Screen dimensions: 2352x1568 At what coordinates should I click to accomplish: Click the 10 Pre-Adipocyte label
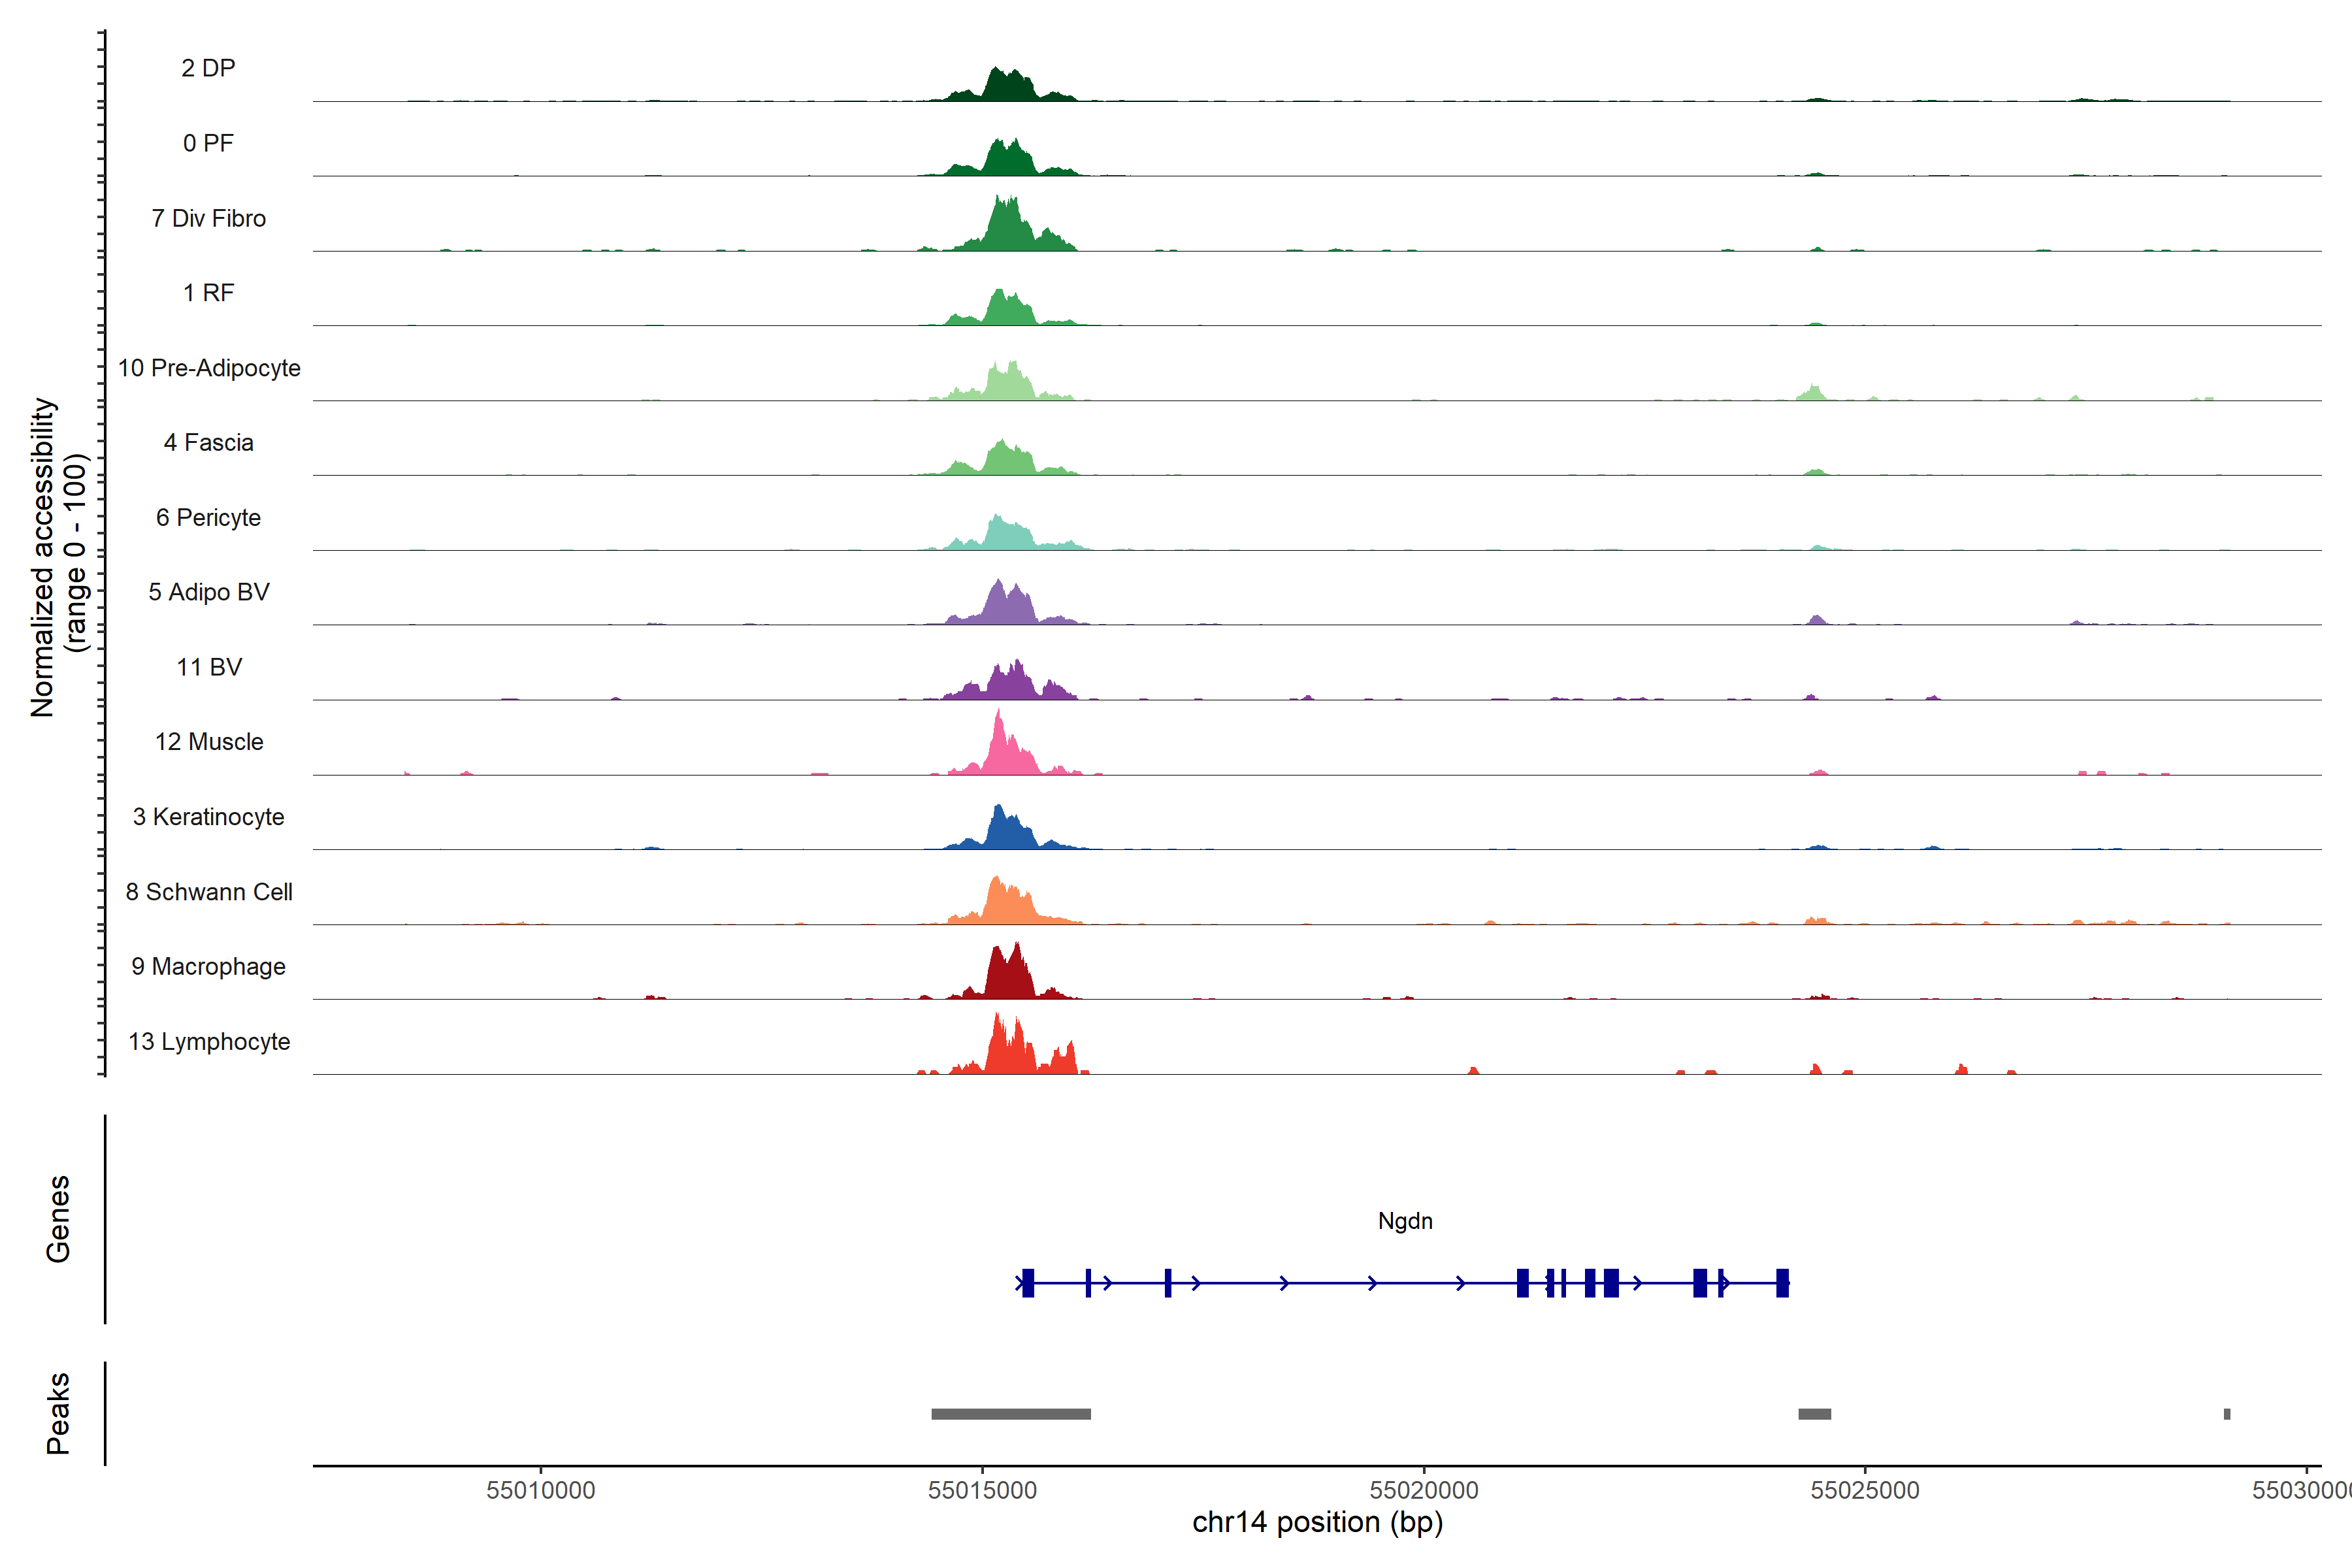[209, 368]
